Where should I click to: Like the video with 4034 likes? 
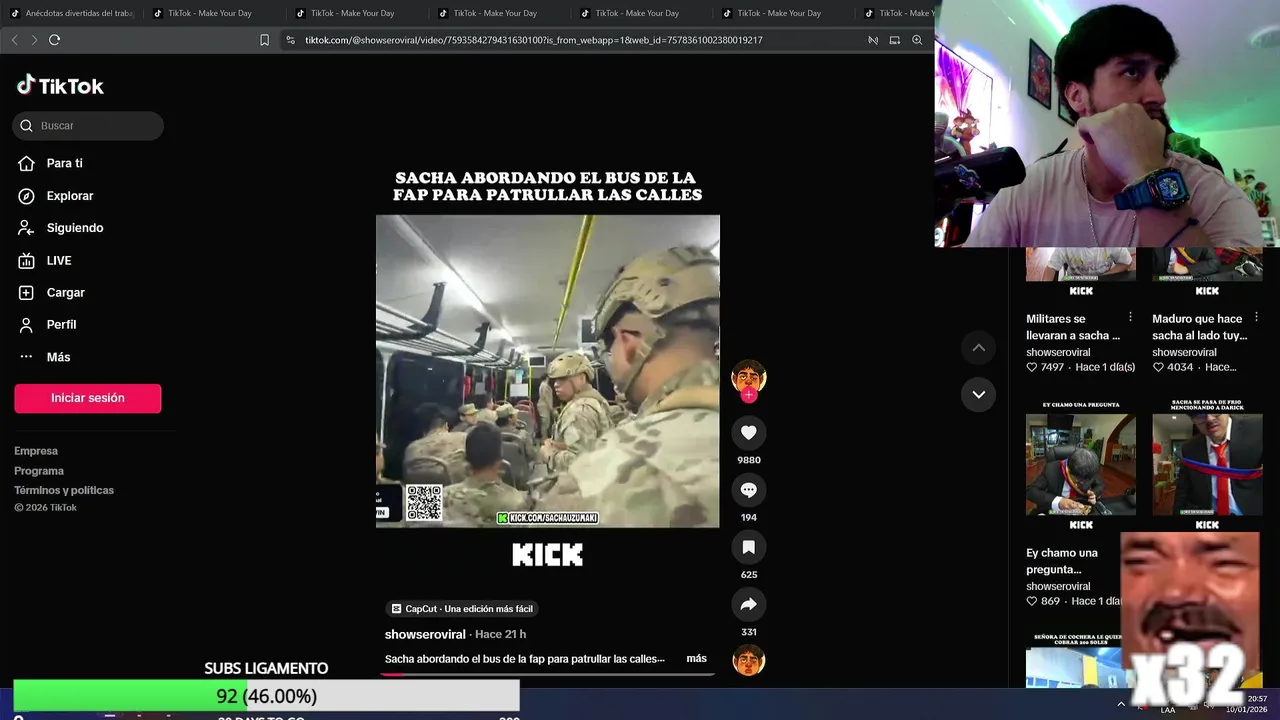pyautogui.click(x=1158, y=367)
